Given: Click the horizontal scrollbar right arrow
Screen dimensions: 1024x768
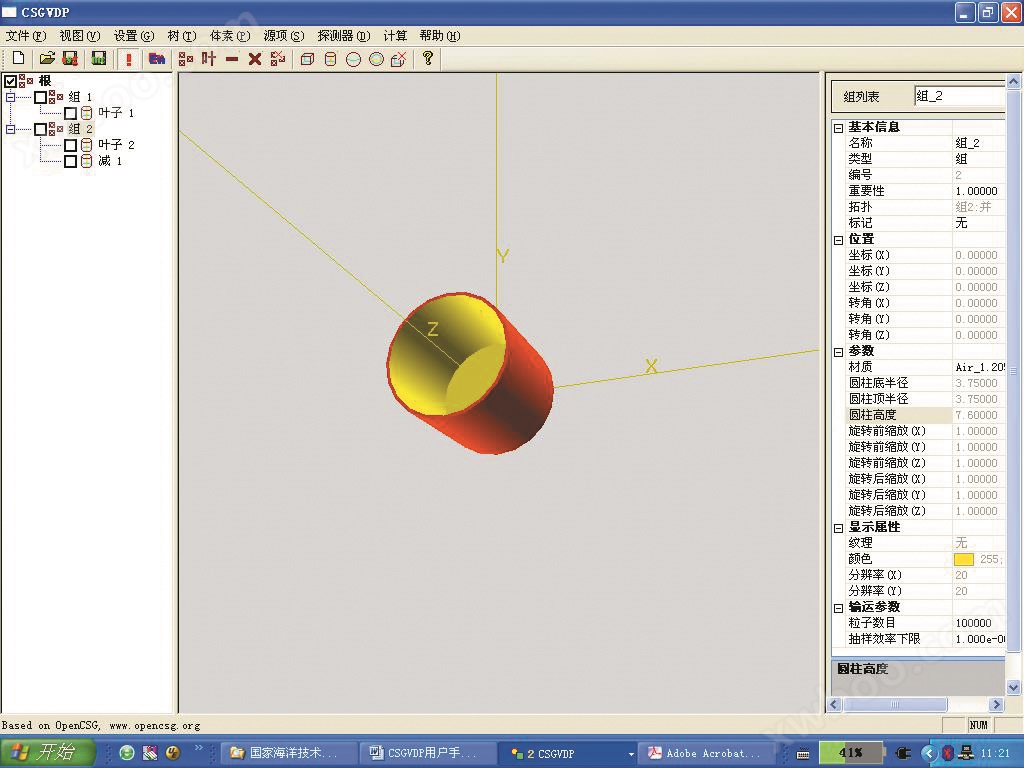Looking at the screenshot, I should [x=996, y=705].
